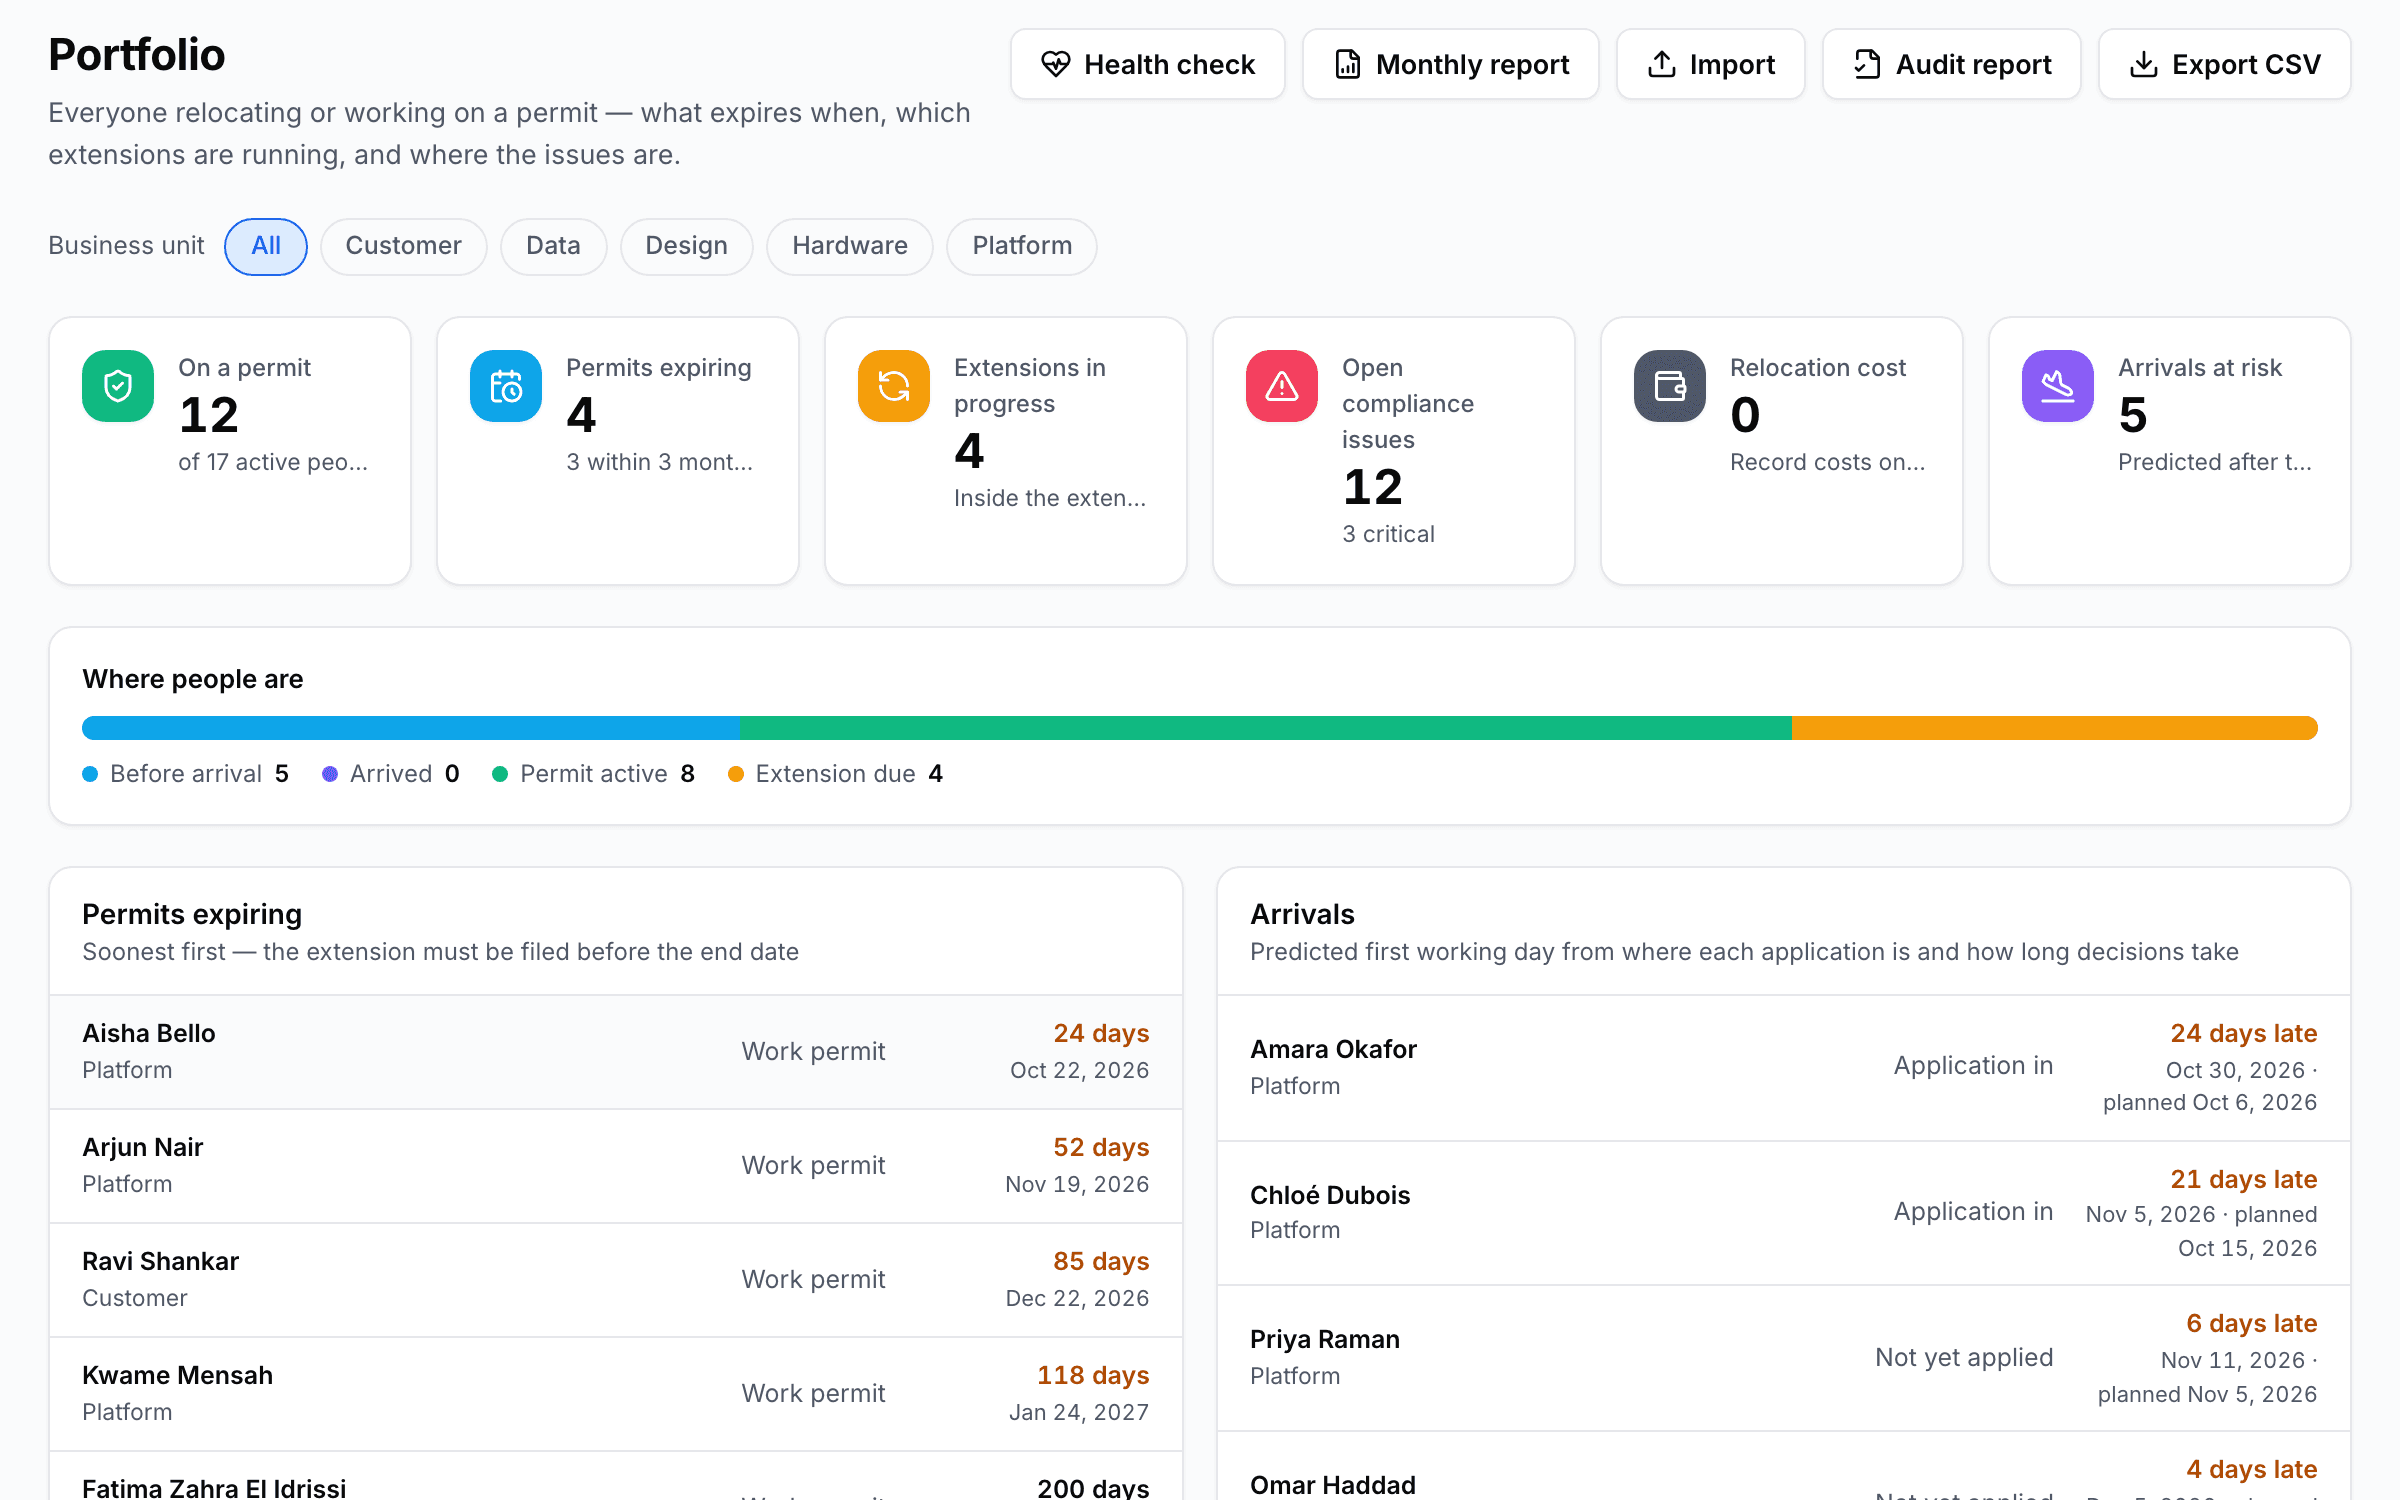Open the Monthly report
The image size is (2400, 1500).
pyautogui.click(x=1451, y=64)
